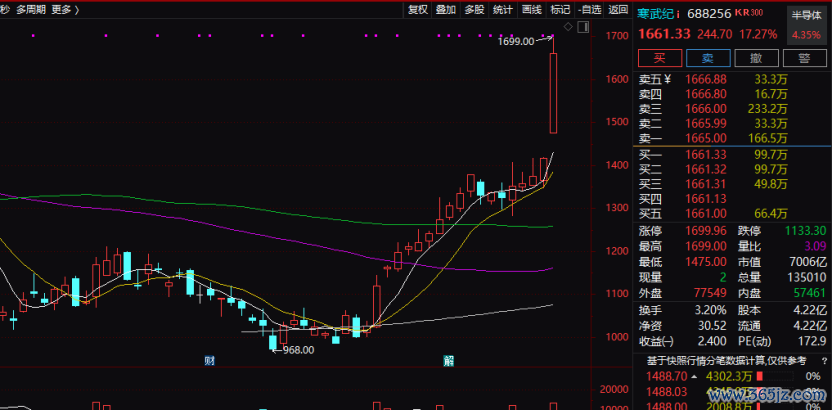
Task: Click the 20000 volume axis label
Action: point(613,390)
